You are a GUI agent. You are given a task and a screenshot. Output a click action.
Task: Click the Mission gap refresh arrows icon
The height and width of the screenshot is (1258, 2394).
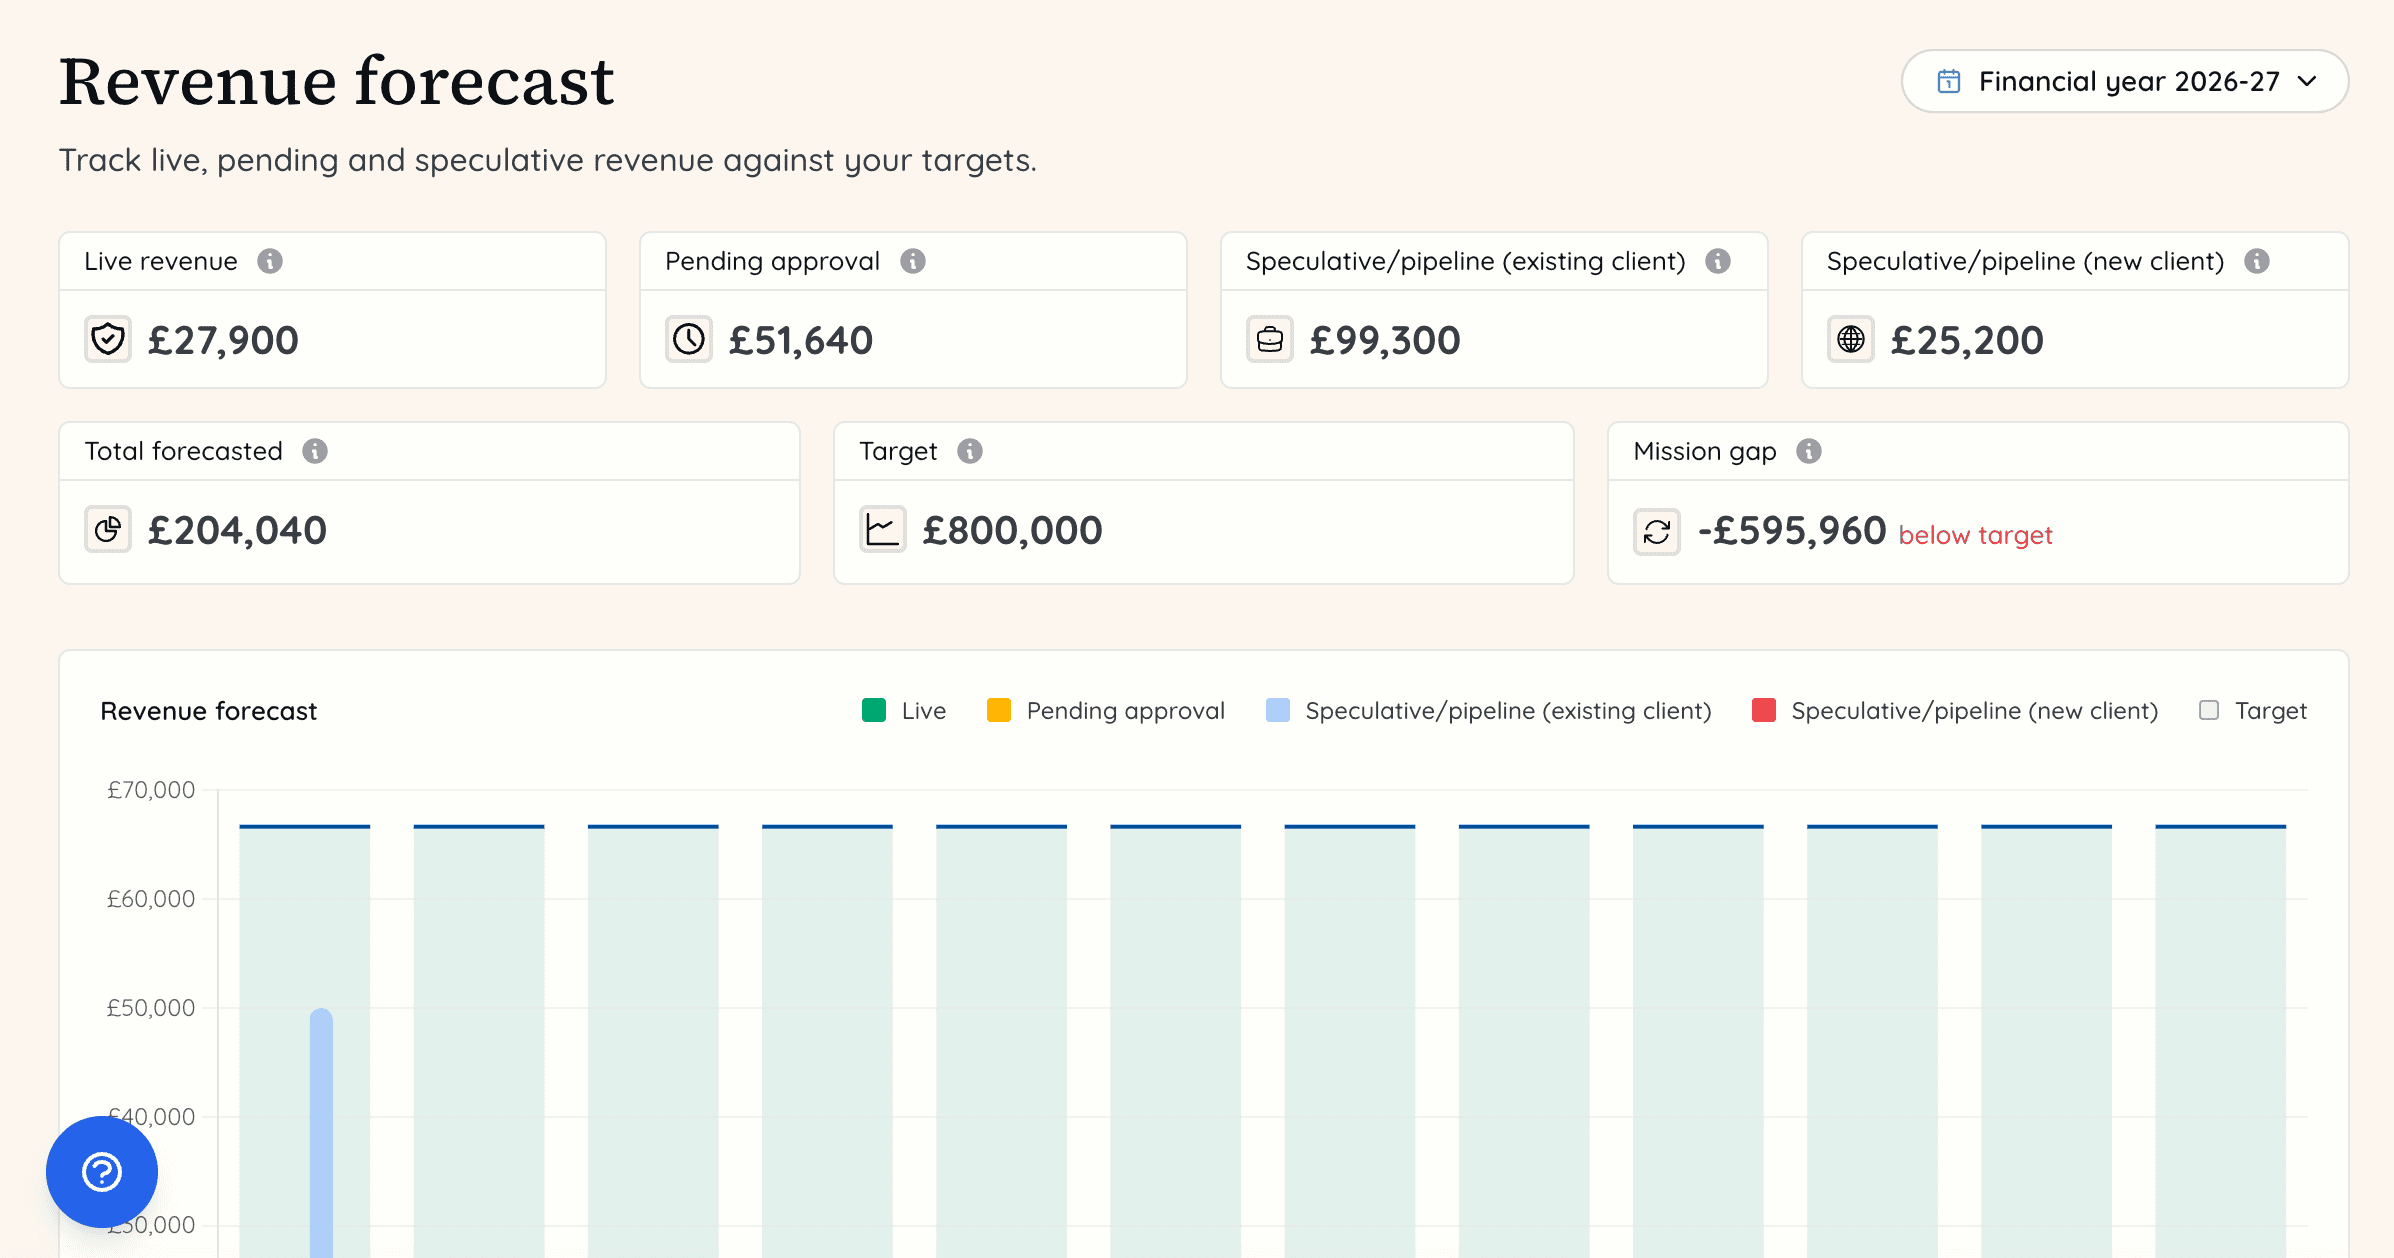click(1657, 531)
